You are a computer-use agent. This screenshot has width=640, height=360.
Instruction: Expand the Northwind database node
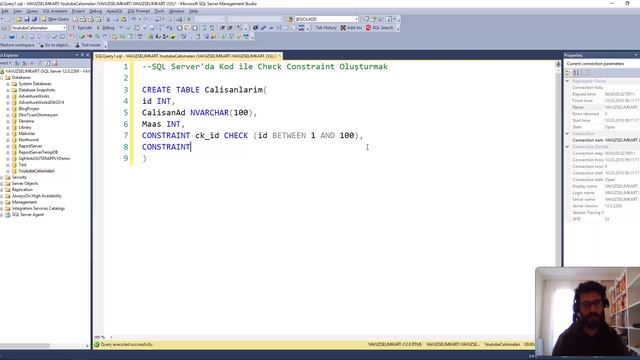tap(8, 140)
